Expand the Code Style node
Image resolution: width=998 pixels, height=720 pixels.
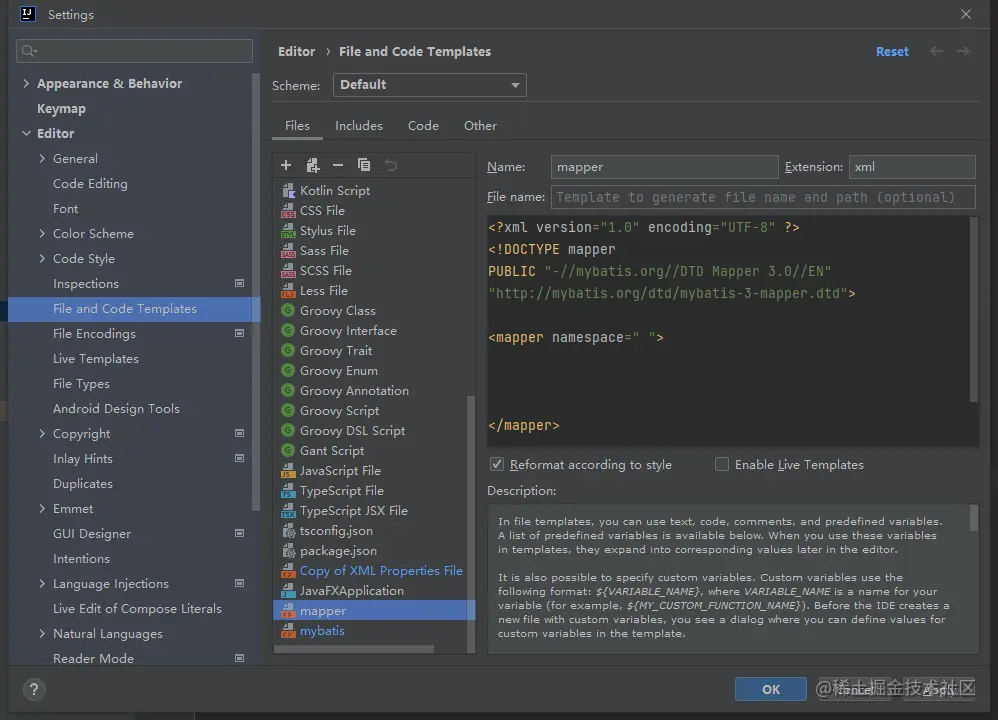[42, 259]
